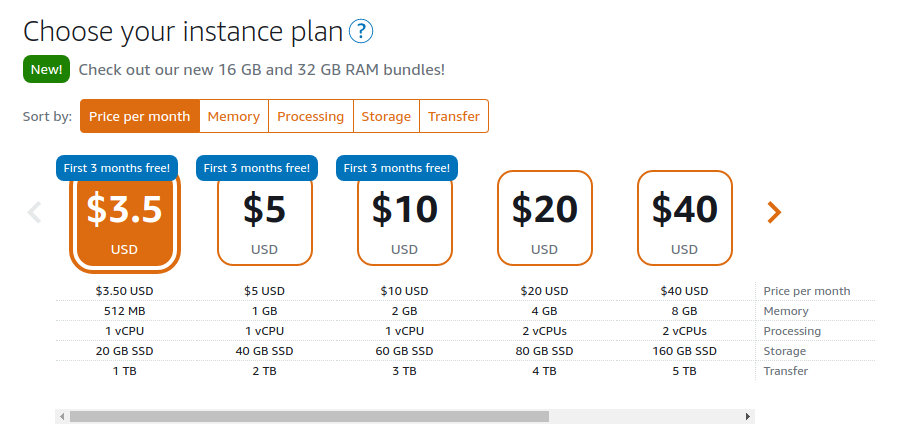Click First 3 months free badge on $5
This screenshot has width=904, height=437.
coord(257,168)
